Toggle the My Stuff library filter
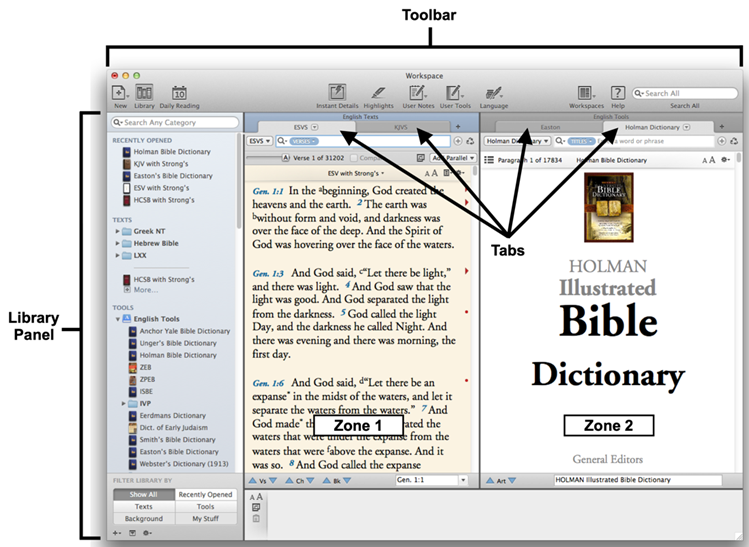 pos(205,519)
